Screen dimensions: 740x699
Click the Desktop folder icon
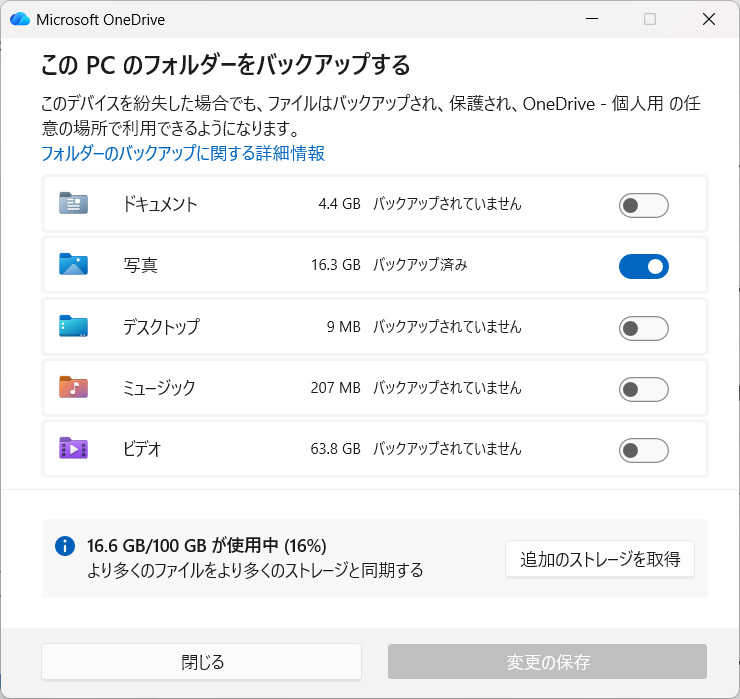pos(73,327)
